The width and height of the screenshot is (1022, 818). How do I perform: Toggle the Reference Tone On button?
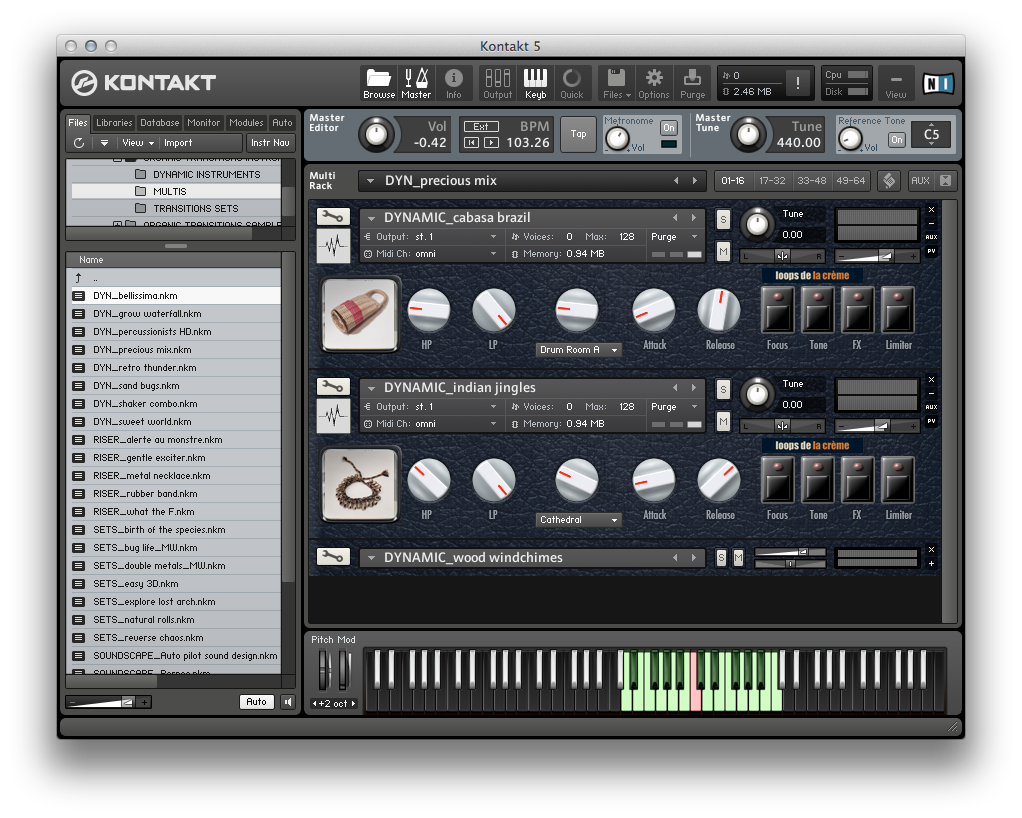[x=897, y=139]
